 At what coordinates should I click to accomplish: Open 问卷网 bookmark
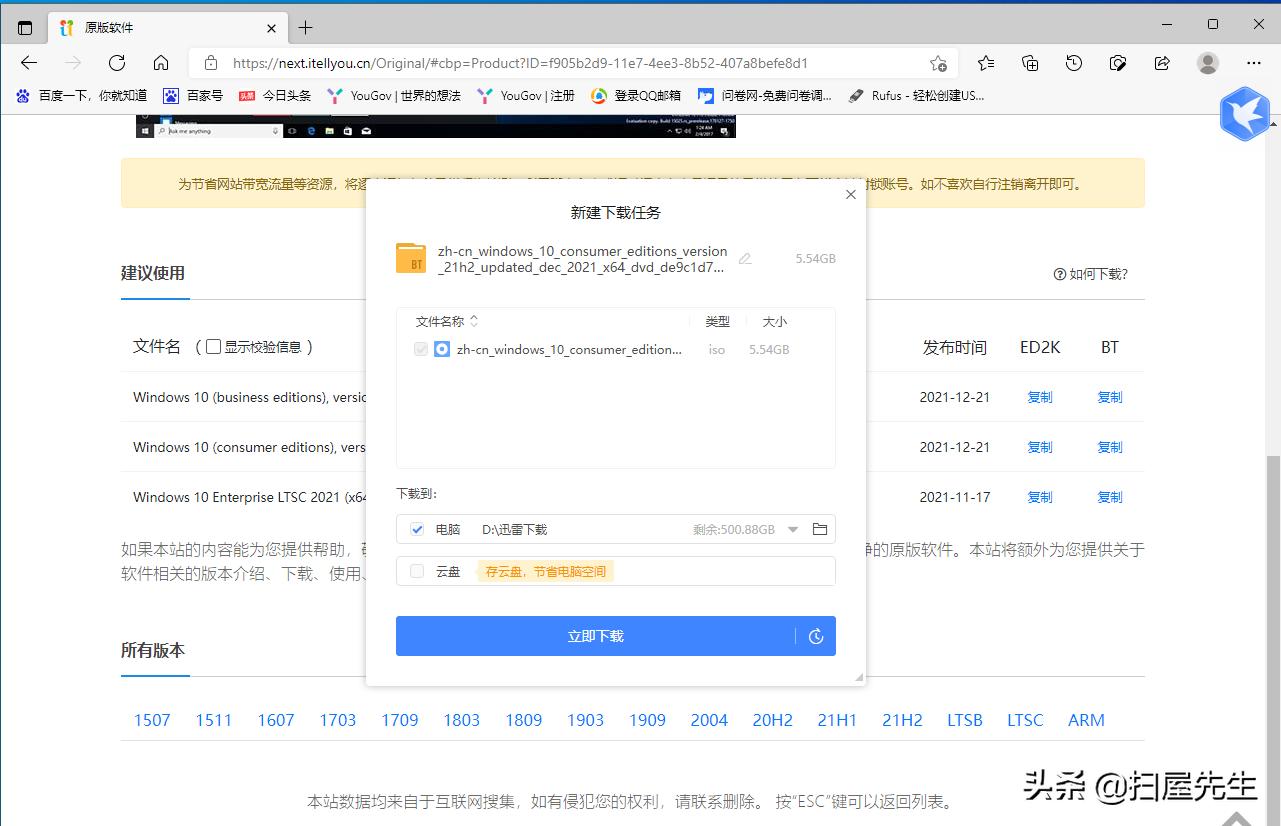coord(765,96)
